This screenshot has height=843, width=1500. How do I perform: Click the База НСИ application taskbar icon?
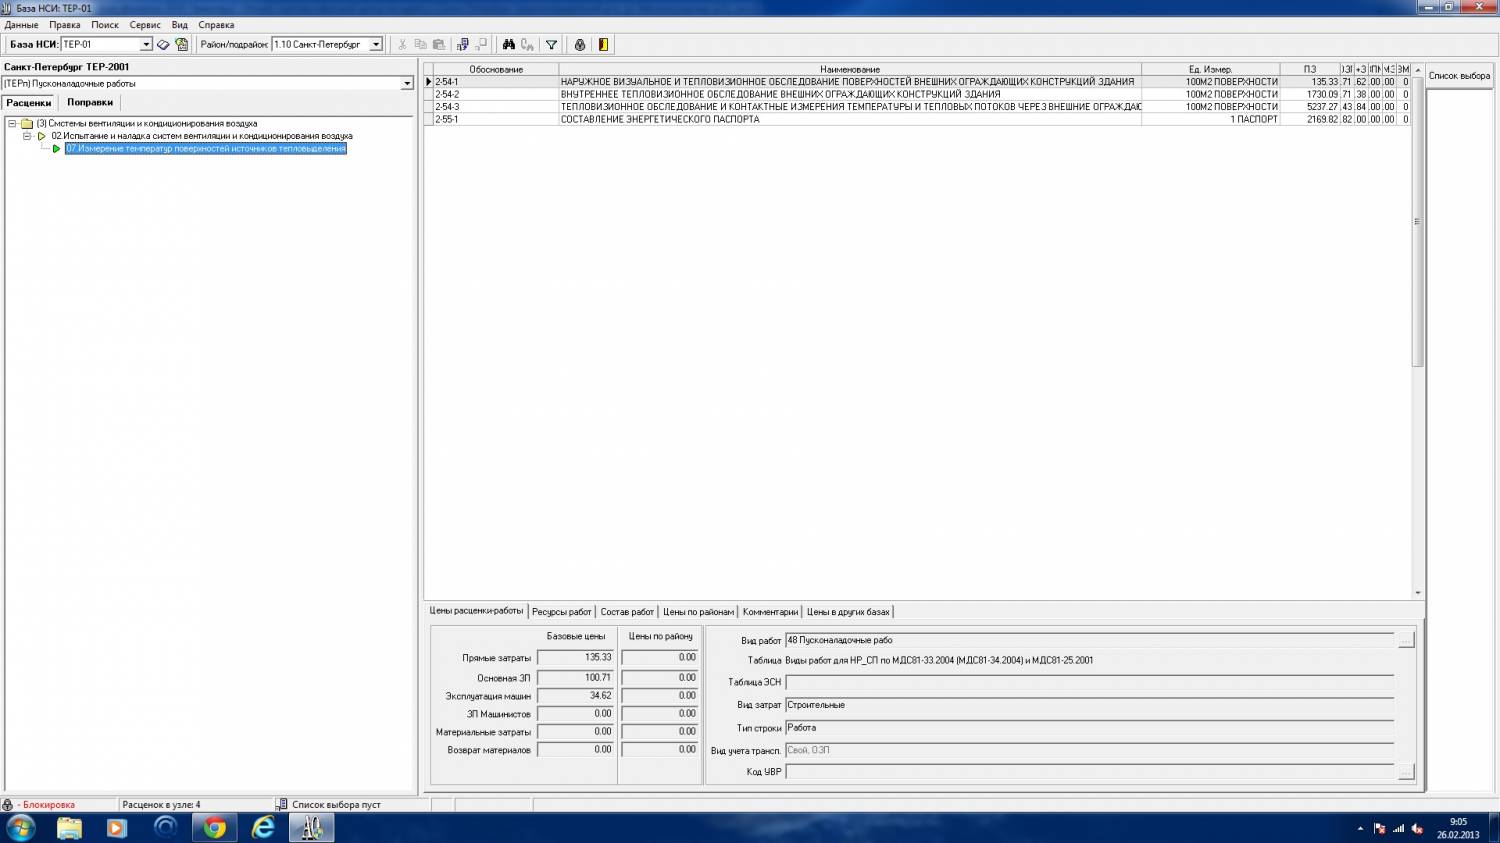[x=311, y=828]
